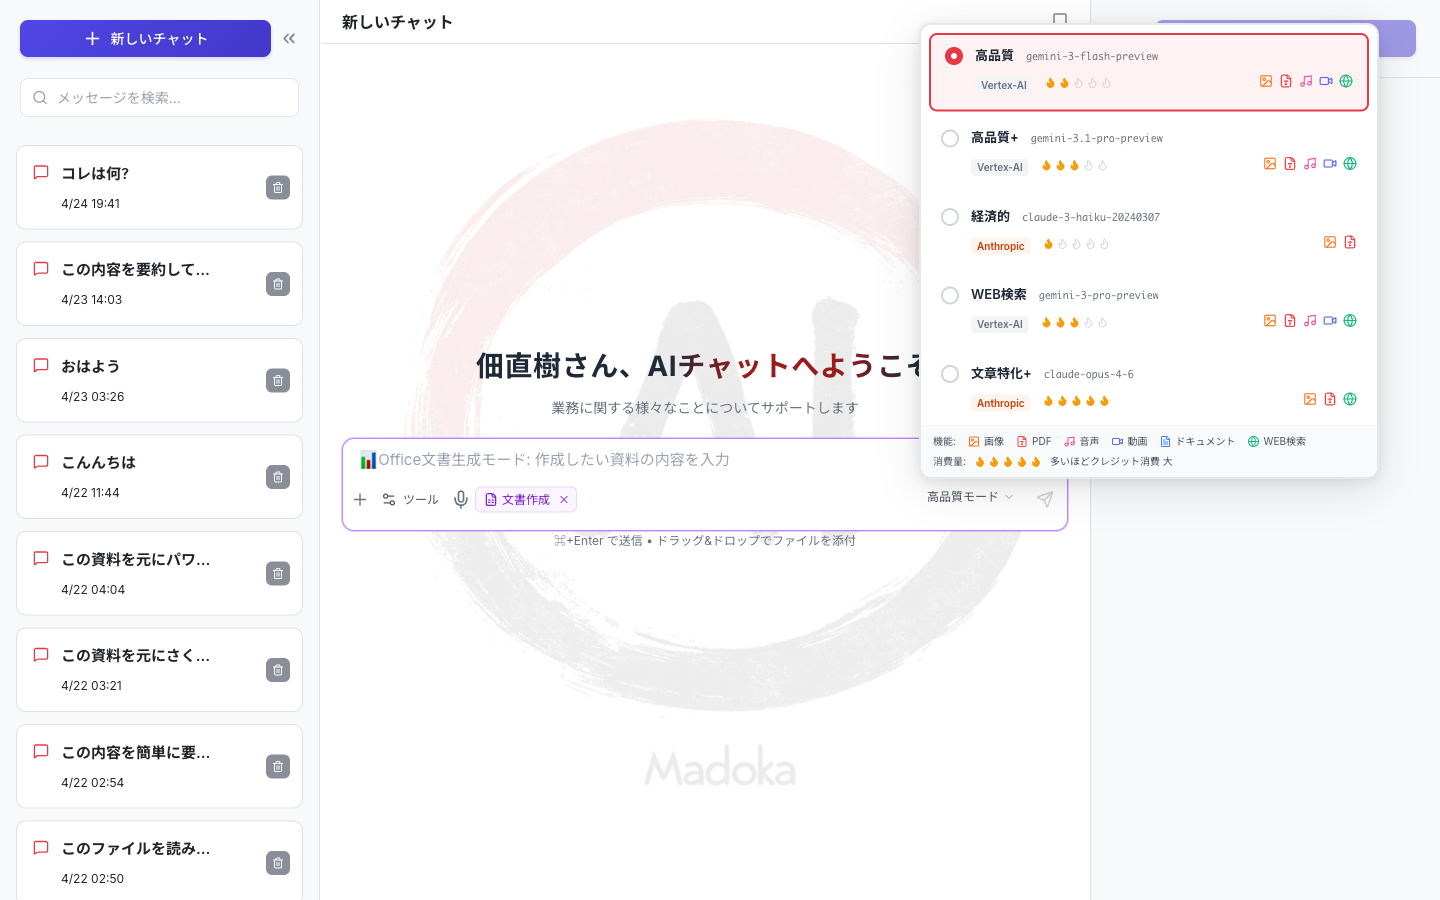Delete the コレは何? chat
The width and height of the screenshot is (1440, 900).
pos(278,187)
